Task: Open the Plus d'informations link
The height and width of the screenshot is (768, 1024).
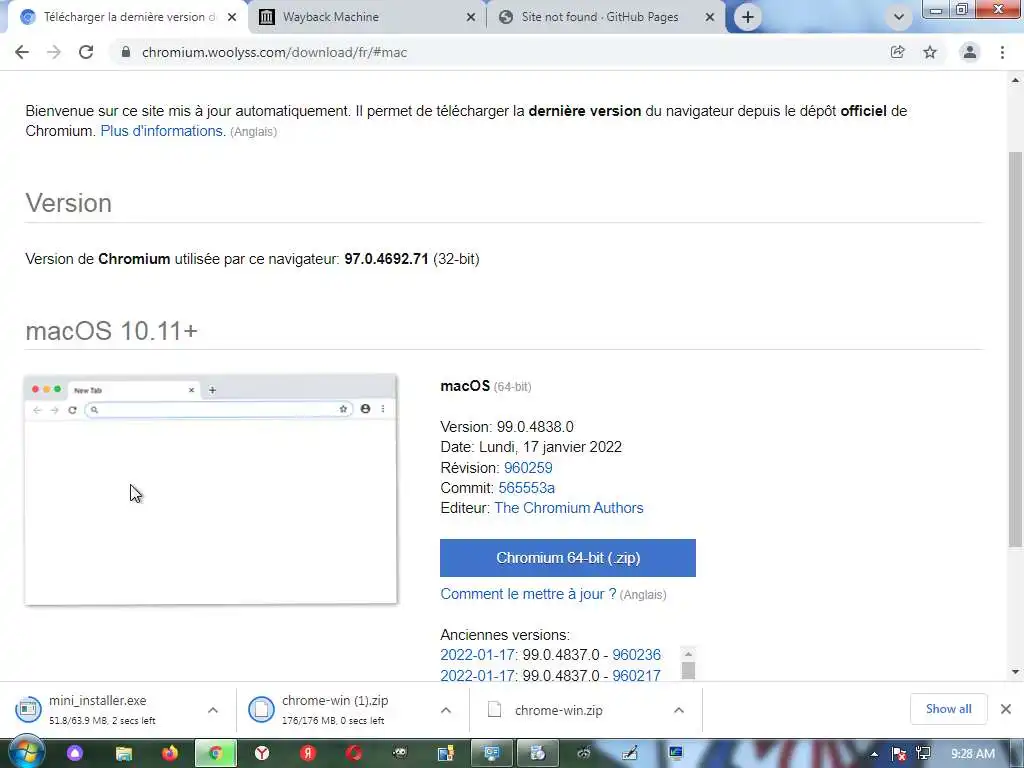Action: (x=163, y=131)
